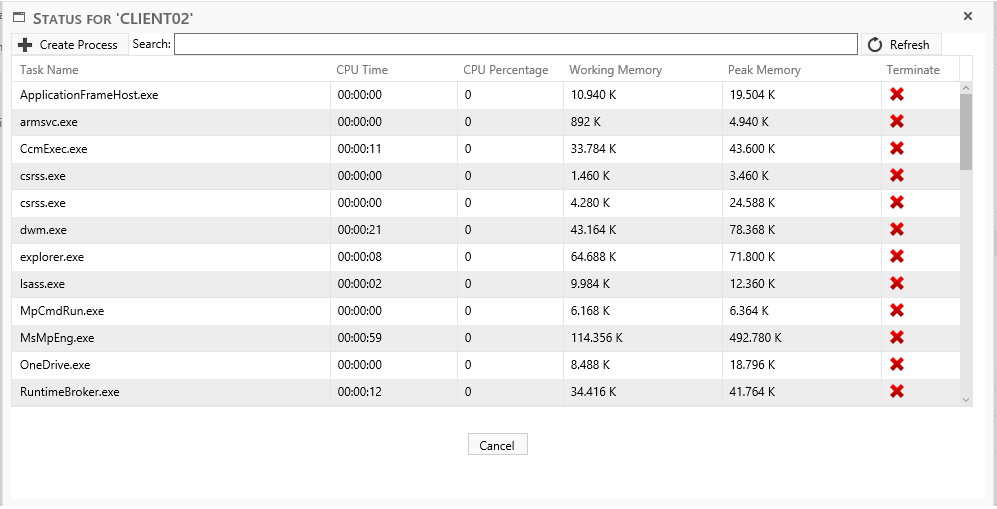Click the scrollbar down arrow

[x=966, y=399]
